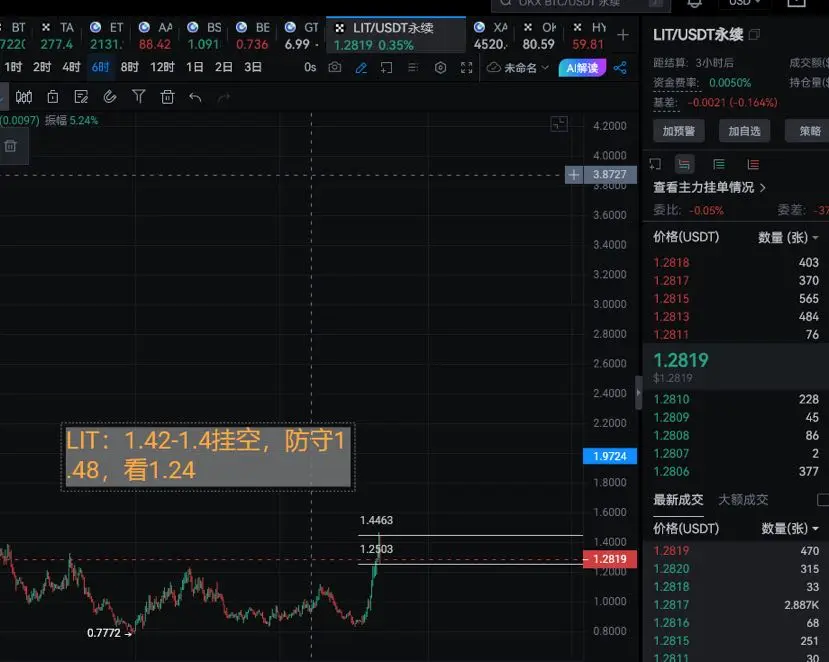
Task: Click the 8时 timeframe
Action: pyautogui.click(x=130, y=67)
